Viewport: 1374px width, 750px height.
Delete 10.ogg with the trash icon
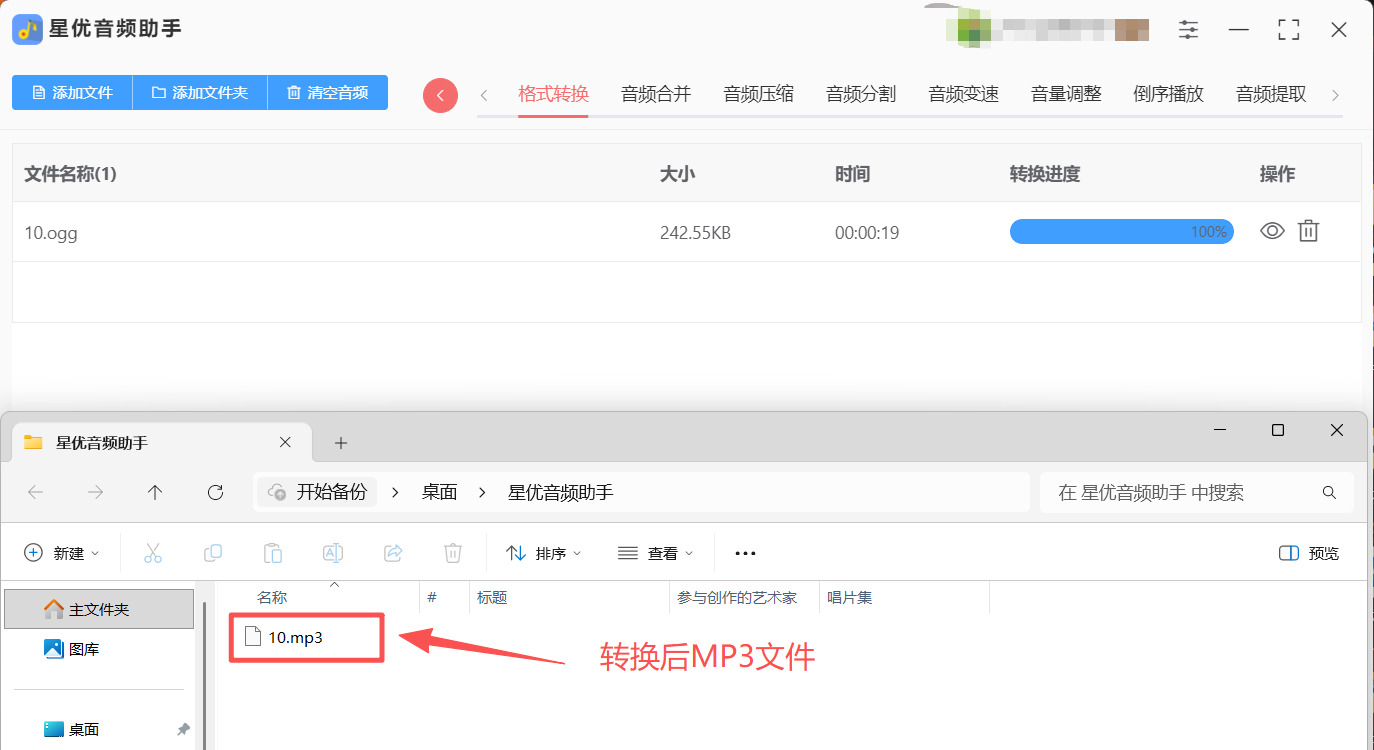click(1308, 232)
